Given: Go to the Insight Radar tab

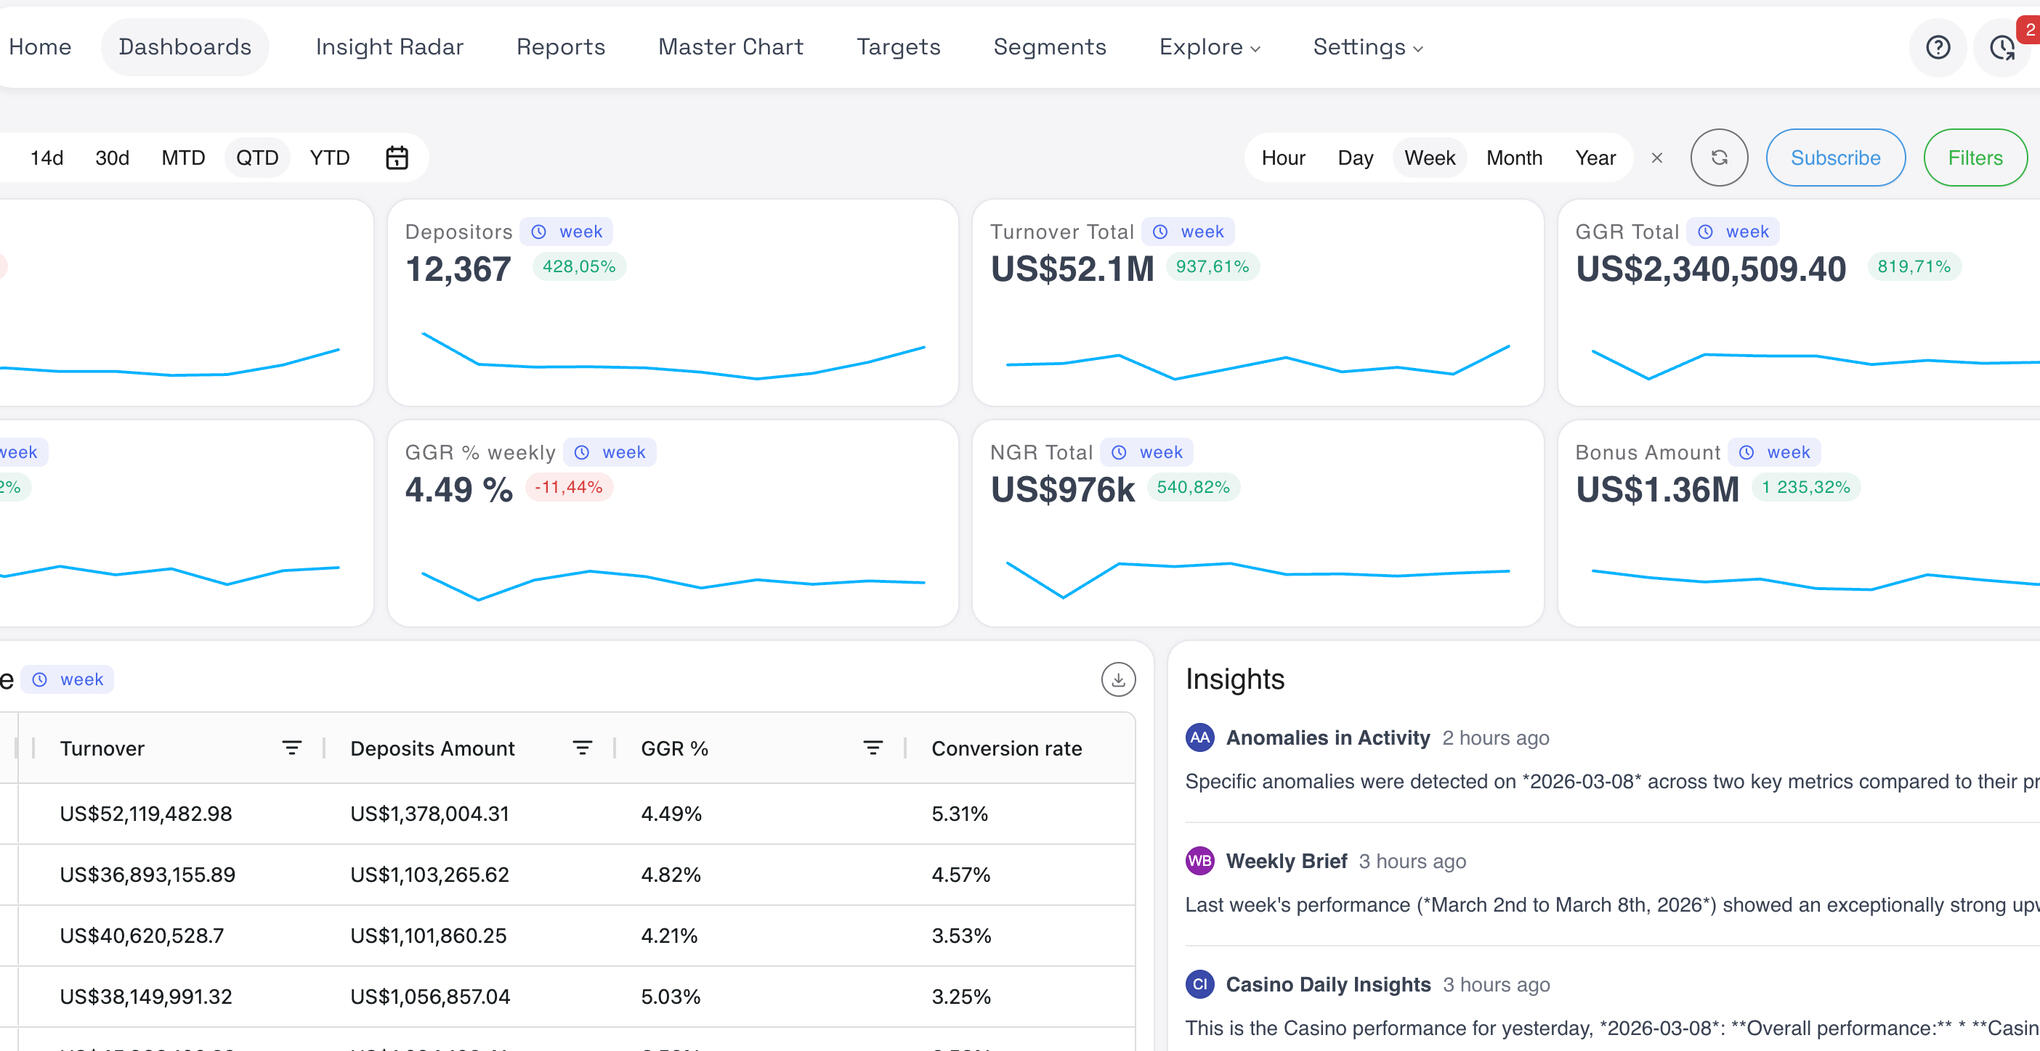Looking at the screenshot, I should [x=389, y=47].
